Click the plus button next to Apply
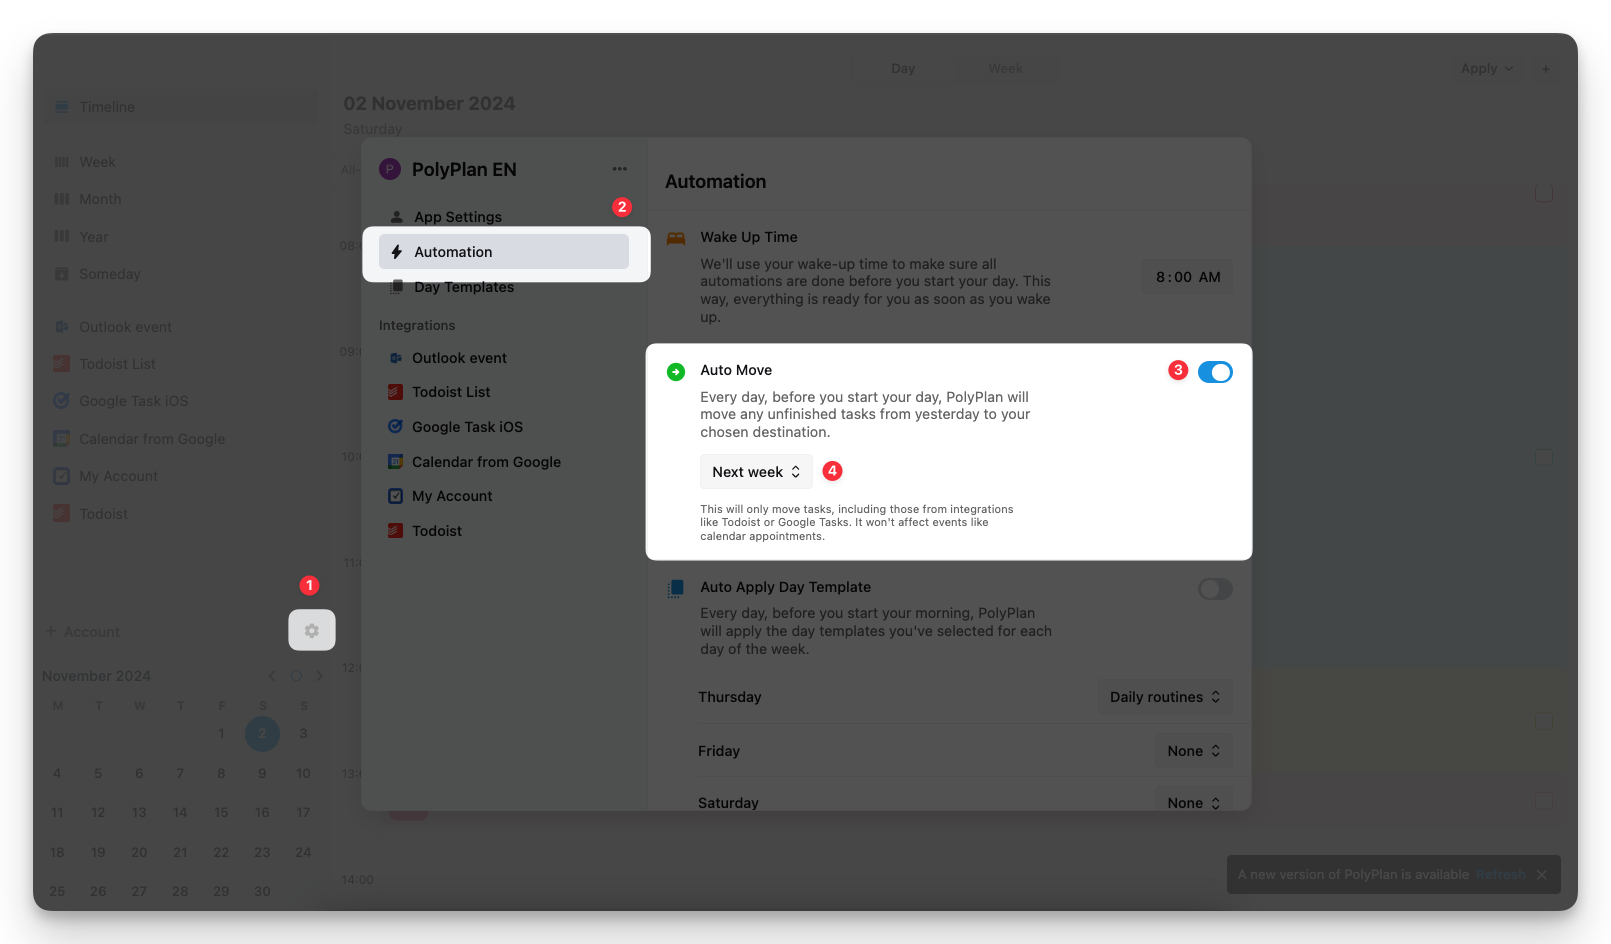 click(x=1546, y=69)
